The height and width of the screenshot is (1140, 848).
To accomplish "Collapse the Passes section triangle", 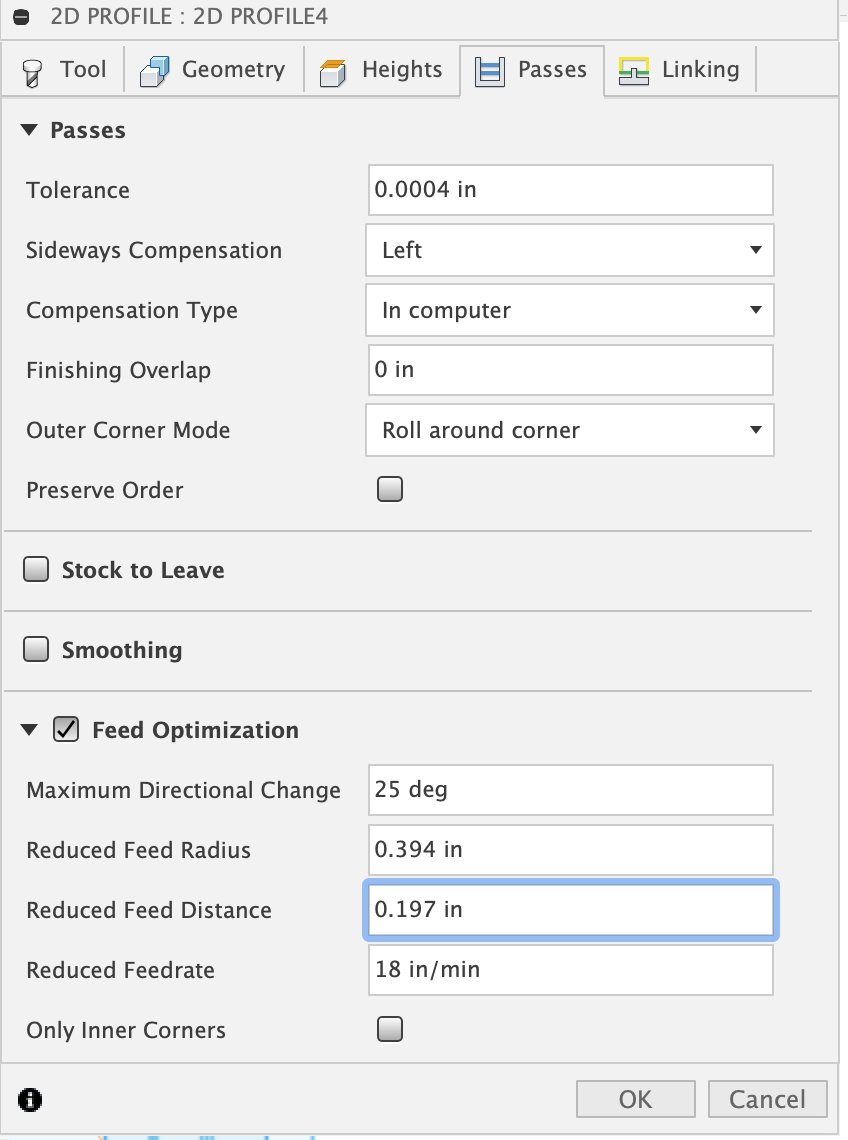I will point(29,130).
